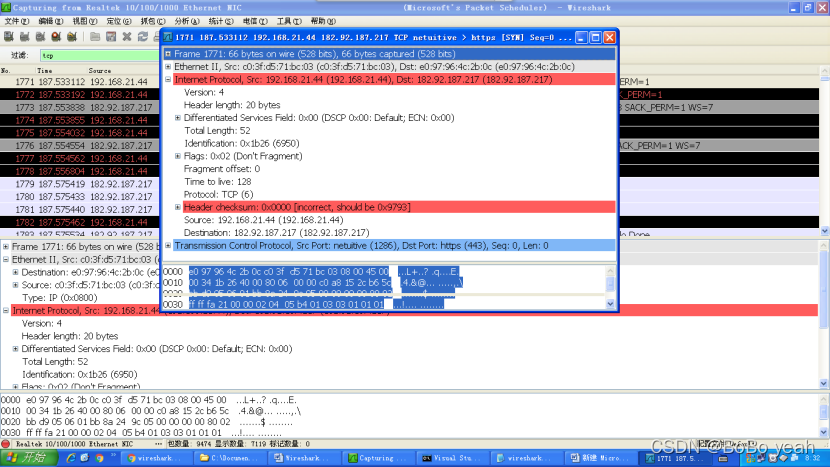Click hex pane scroll-down arrow in packet window
Viewport: 830px width, 467px height.
[x=610, y=304]
